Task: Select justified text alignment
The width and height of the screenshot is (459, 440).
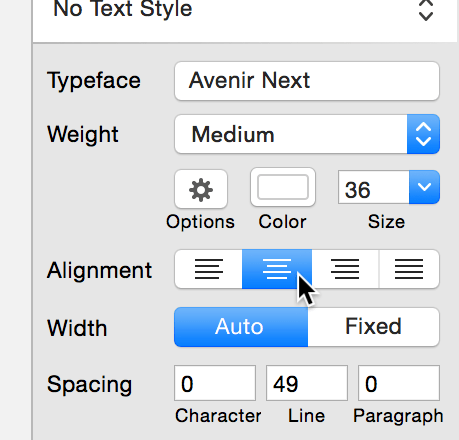Action: [409, 269]
